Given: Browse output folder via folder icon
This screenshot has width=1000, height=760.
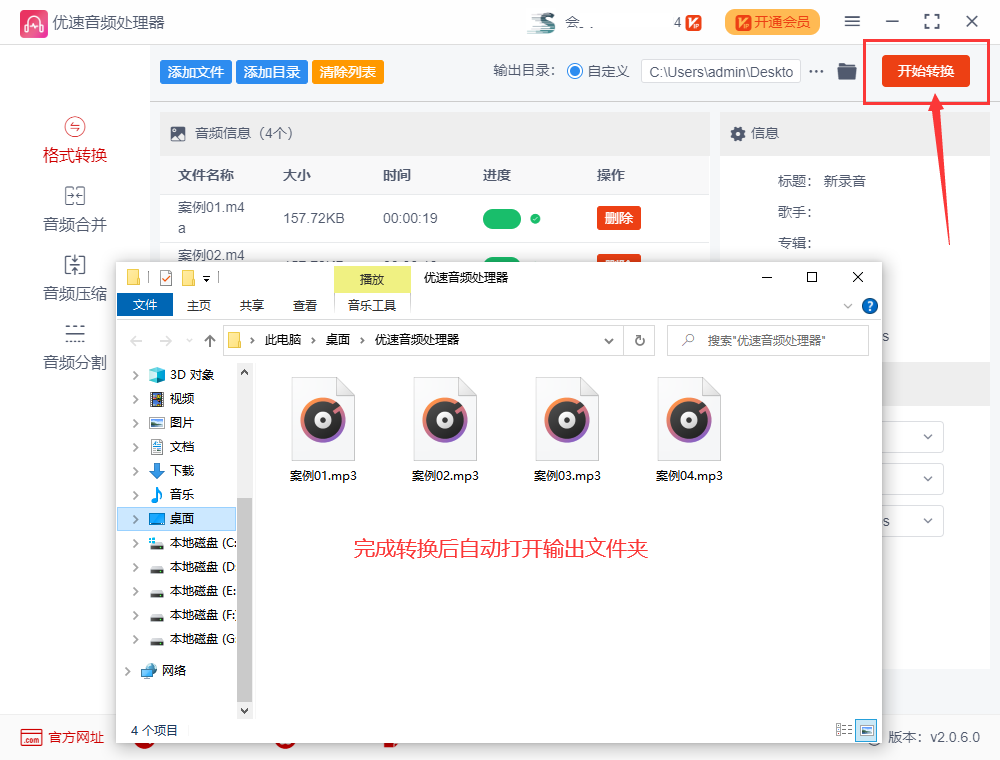Looking at the screenshot, I should point(847,71).
